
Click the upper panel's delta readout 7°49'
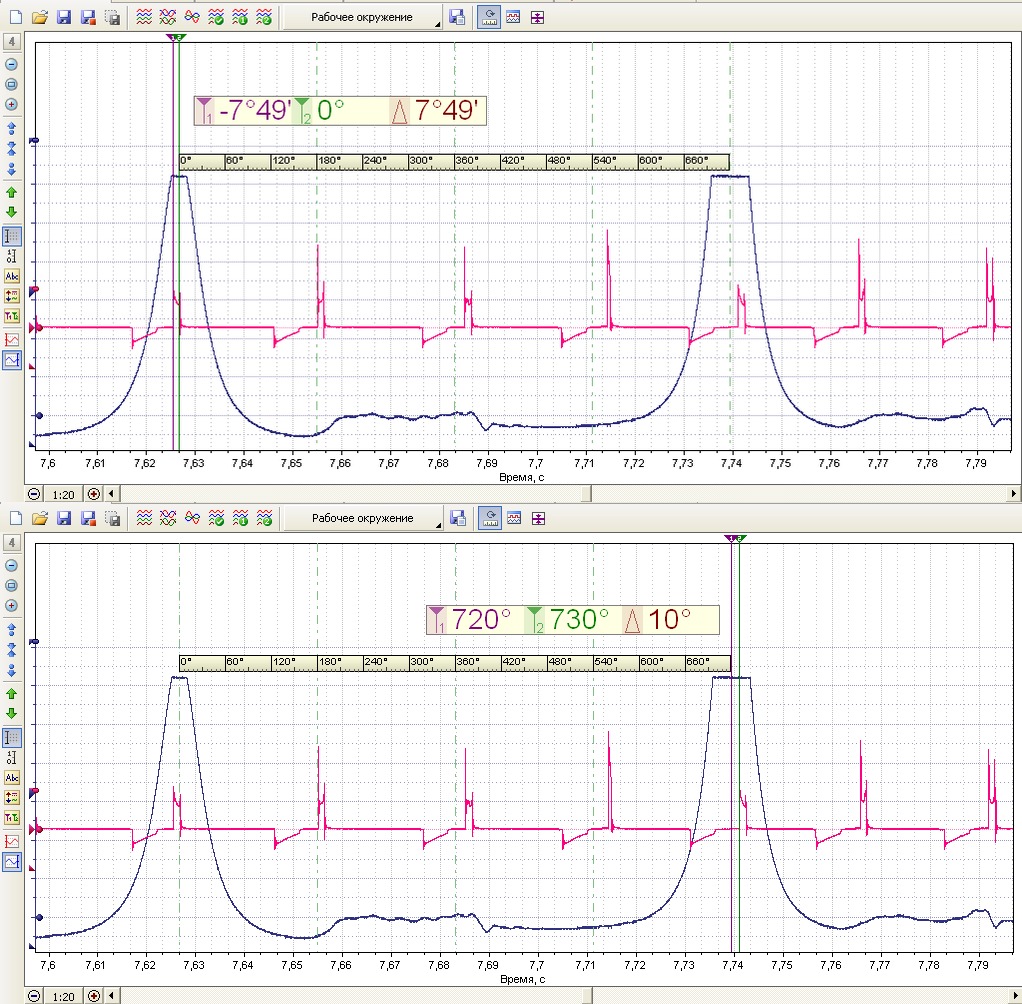[x=446, y=110]
